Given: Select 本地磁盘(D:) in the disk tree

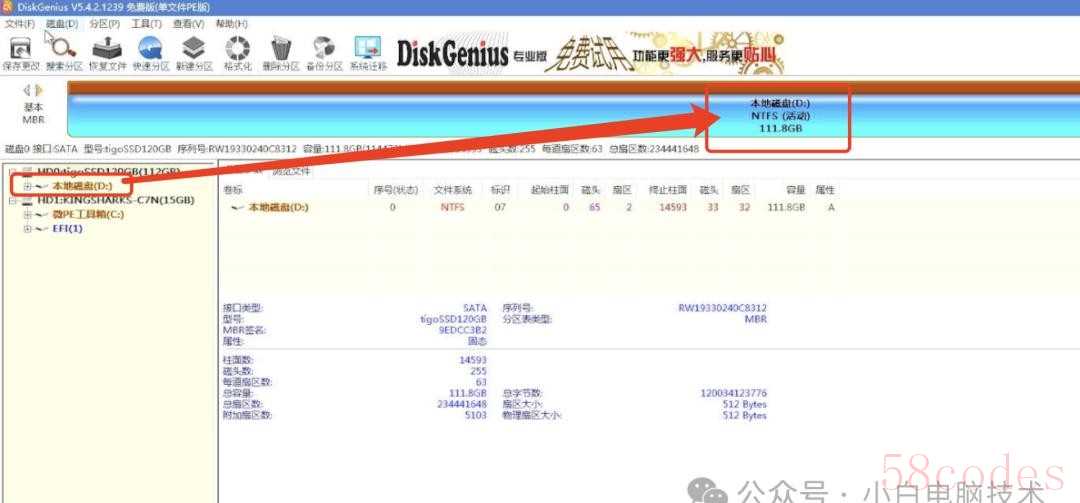Looking at the screenshot, I should click(82, 186).
